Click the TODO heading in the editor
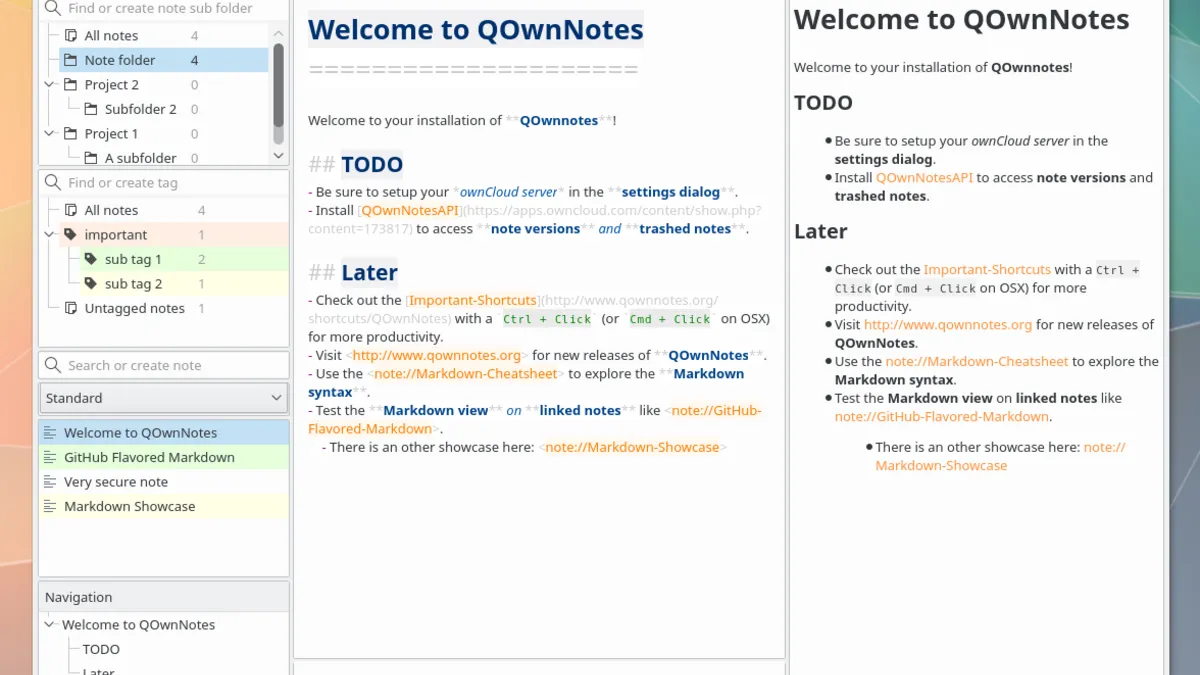This screenshot has width=1200, height=675. point(372,165)
